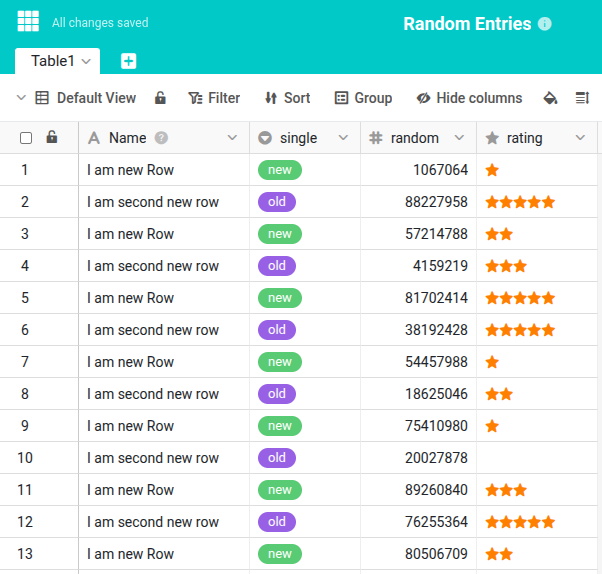602x574 pixels.
Task: Click the lock icon in header row
Action: pos(52,138)
